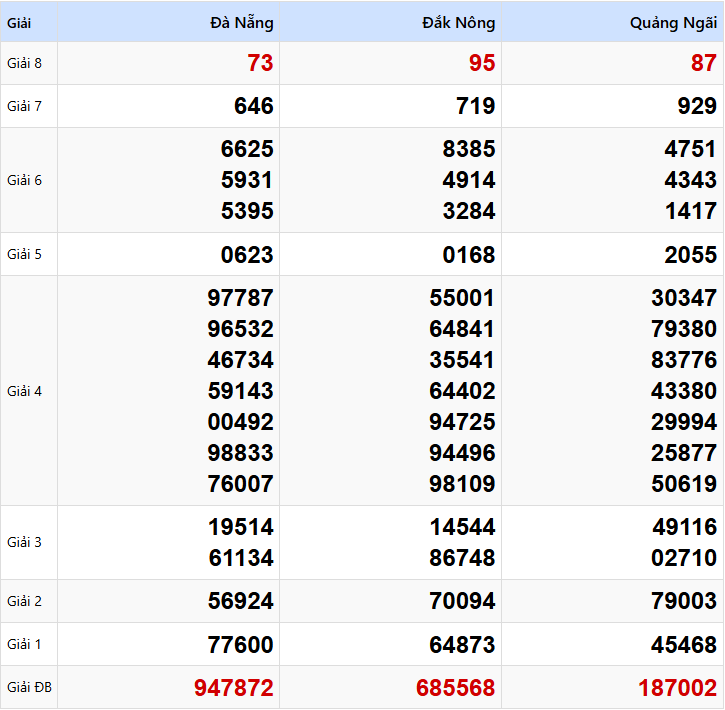Pick Giải 4 number 29994
This screenshot has width=725, height=710.
pyautogui.click(x=684, y=422)
